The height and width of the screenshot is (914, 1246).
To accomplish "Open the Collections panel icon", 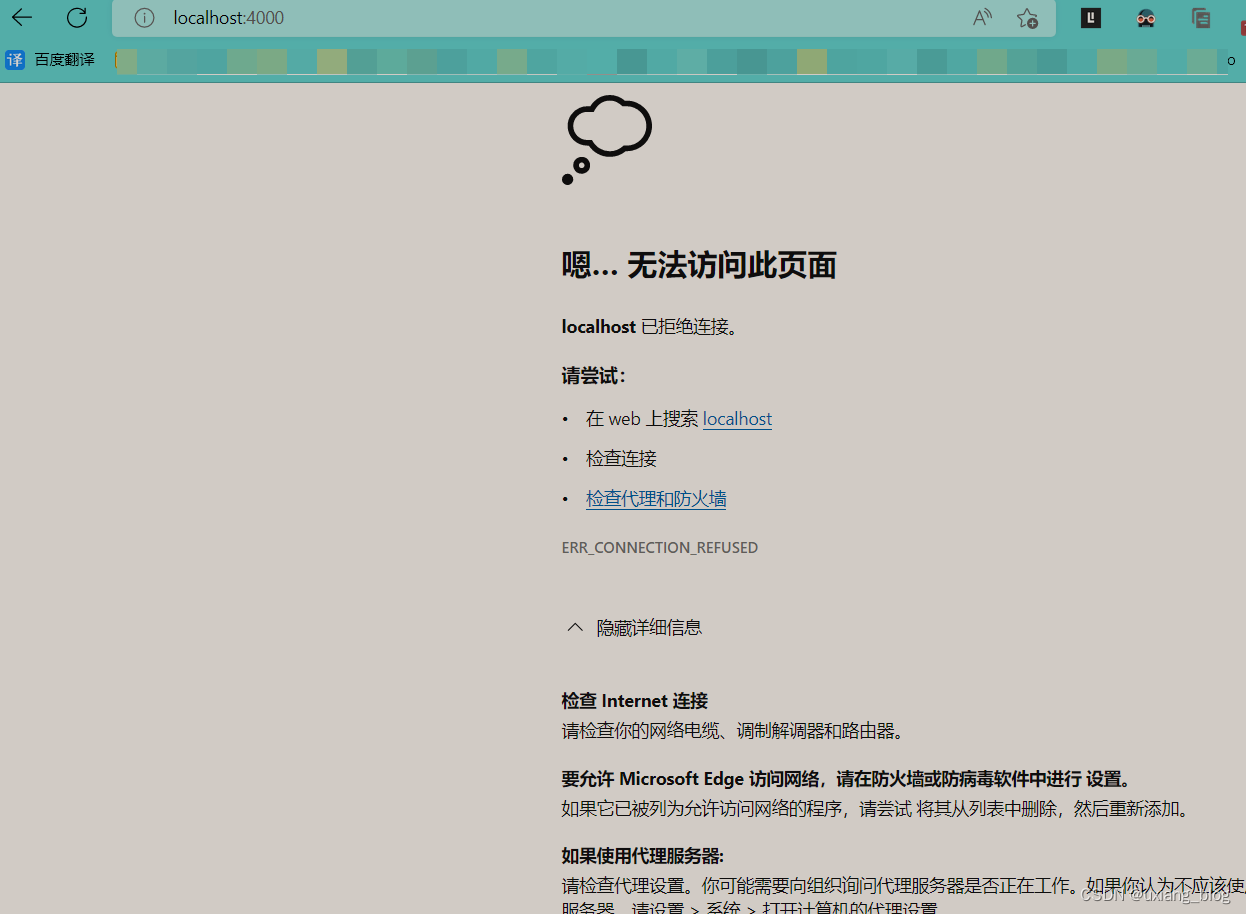I will click(x=1200, y=18).
